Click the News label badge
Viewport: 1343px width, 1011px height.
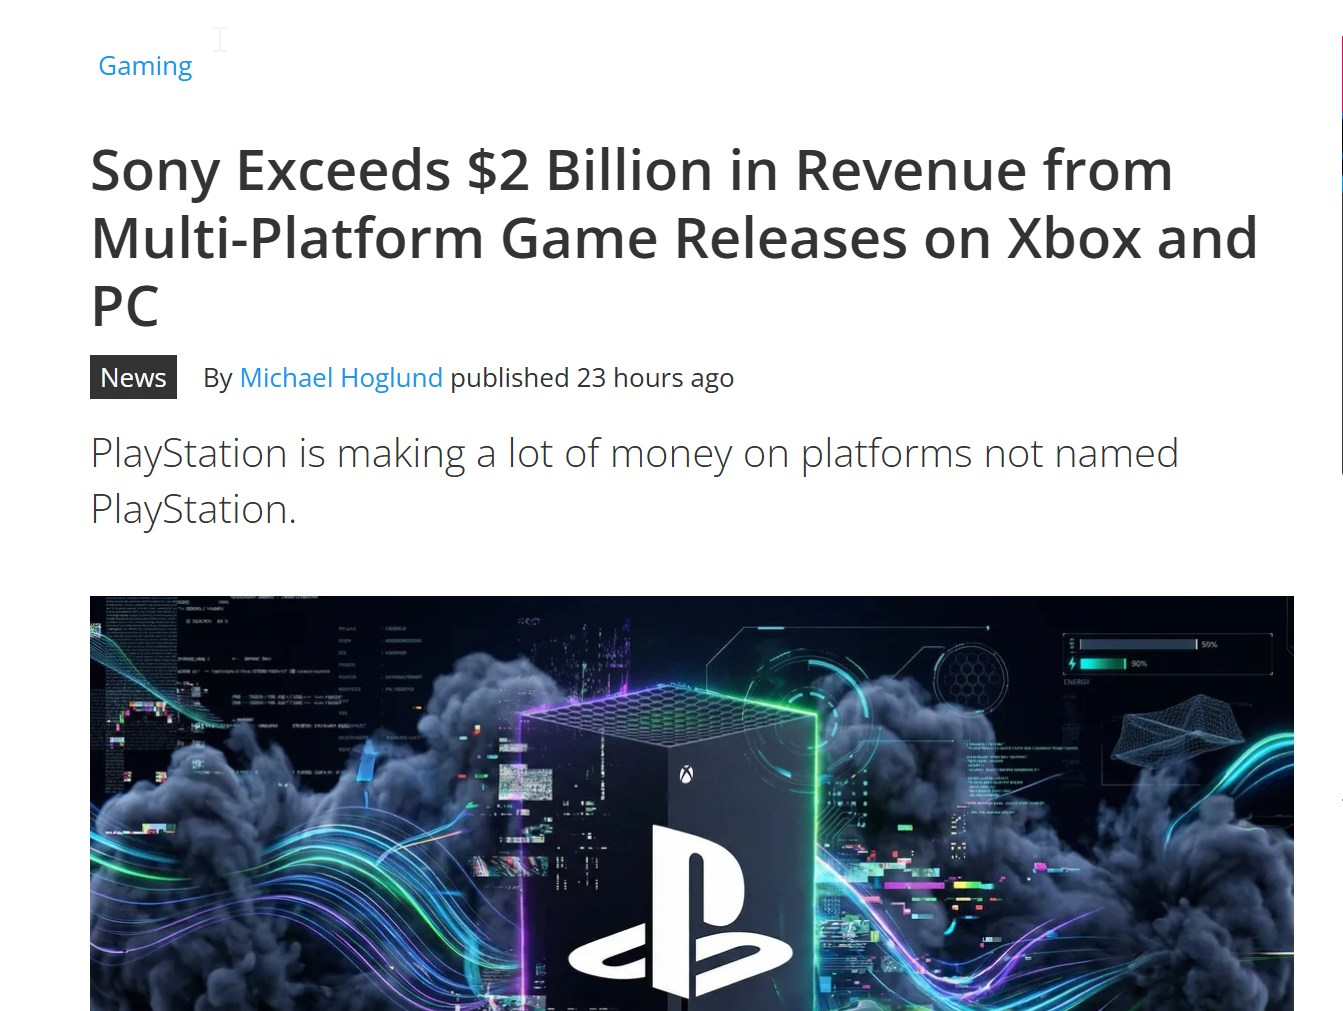coord(133,377)
